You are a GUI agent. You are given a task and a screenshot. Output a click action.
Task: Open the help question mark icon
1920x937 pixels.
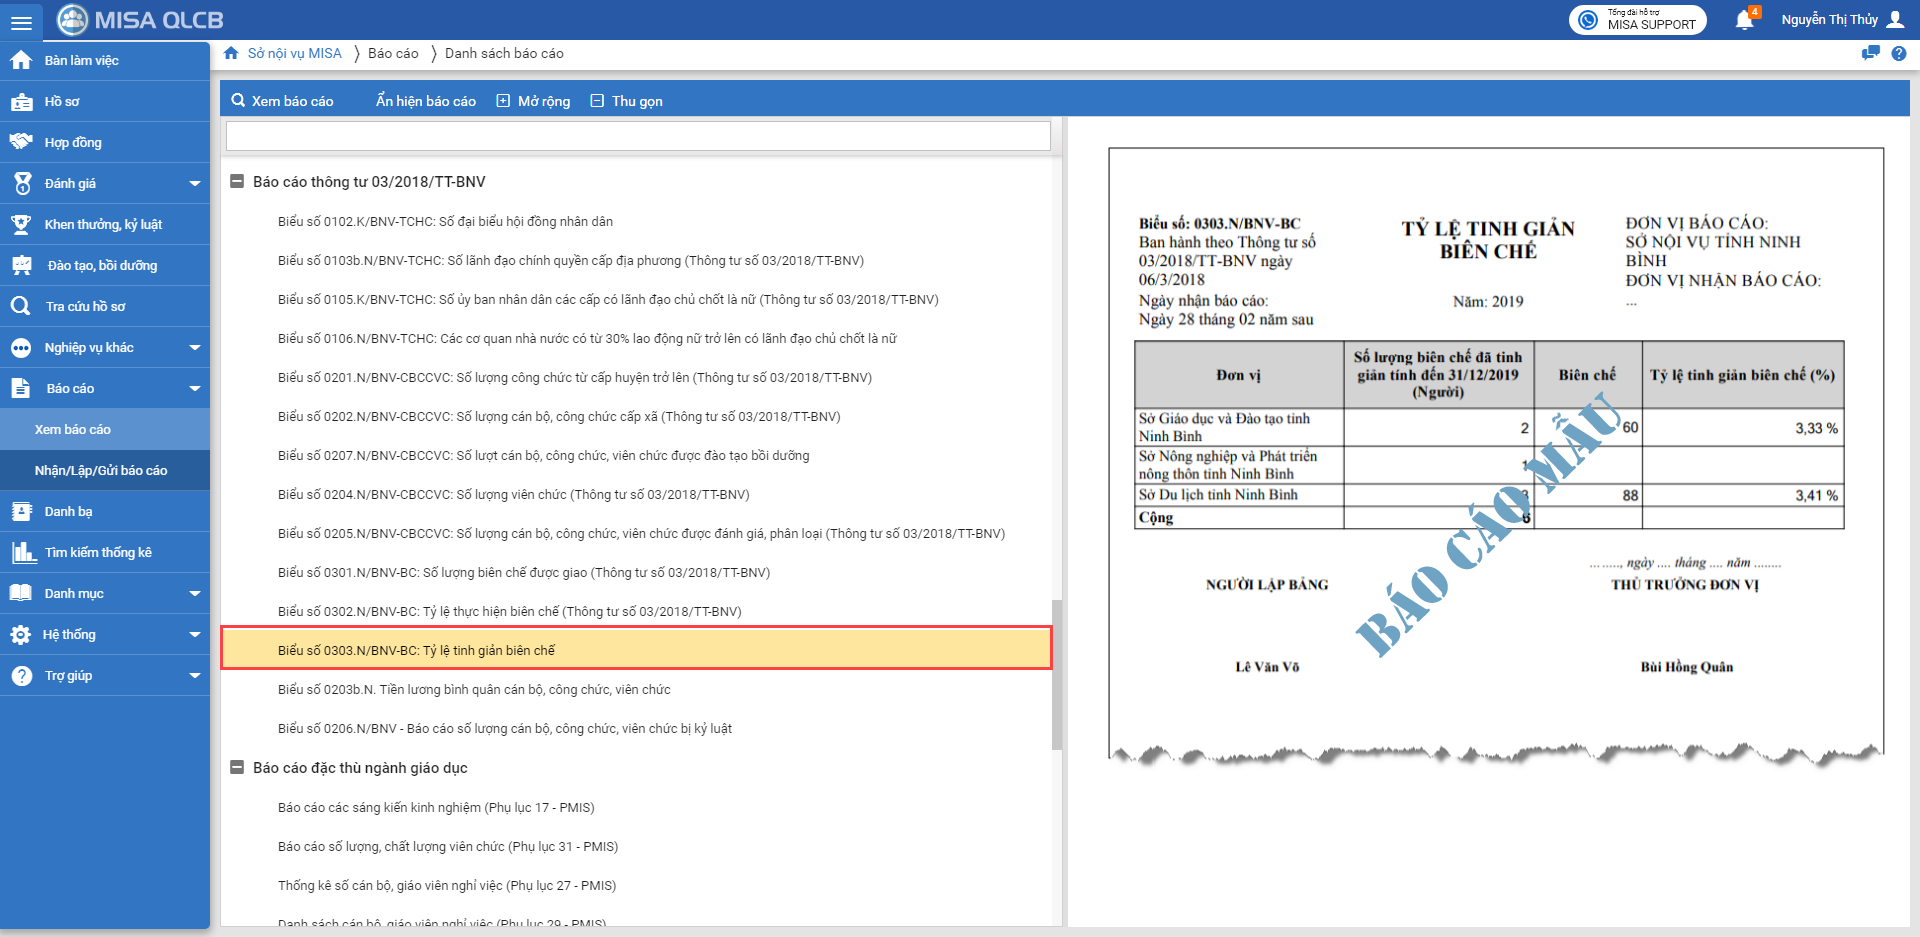1898,54
